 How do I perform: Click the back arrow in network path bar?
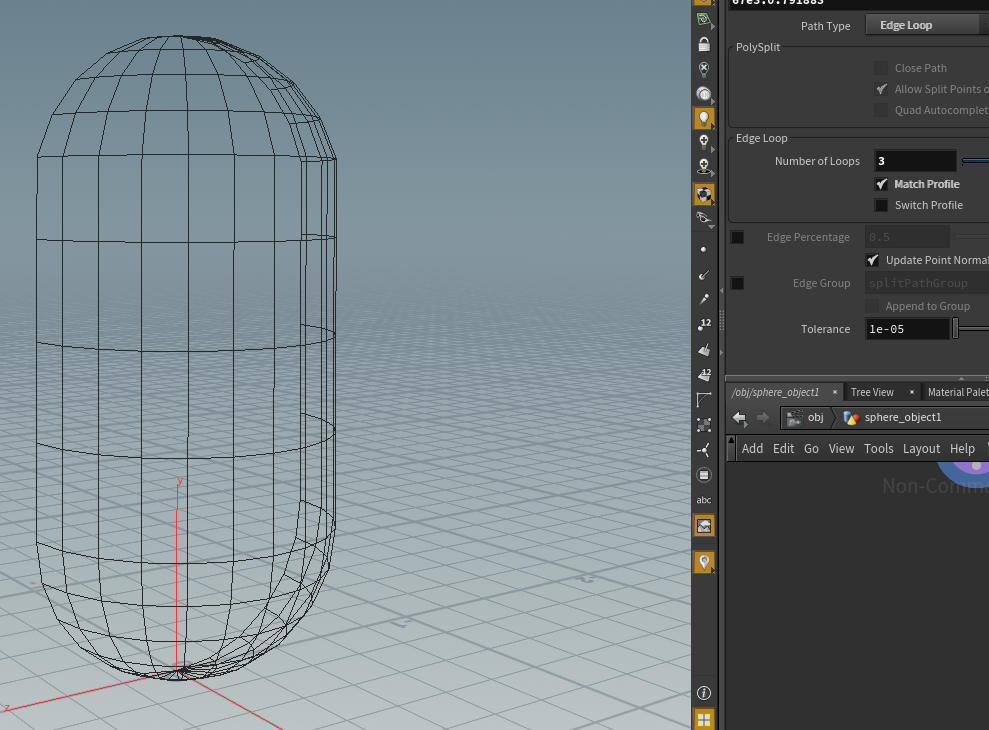[x=740, y=418]
